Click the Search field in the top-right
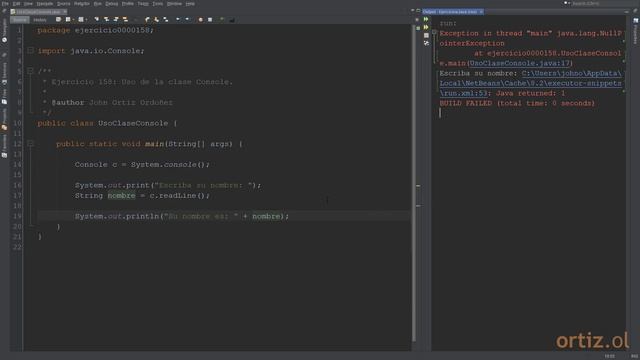This screenshot has width=640, height=360. pos(600,3)
